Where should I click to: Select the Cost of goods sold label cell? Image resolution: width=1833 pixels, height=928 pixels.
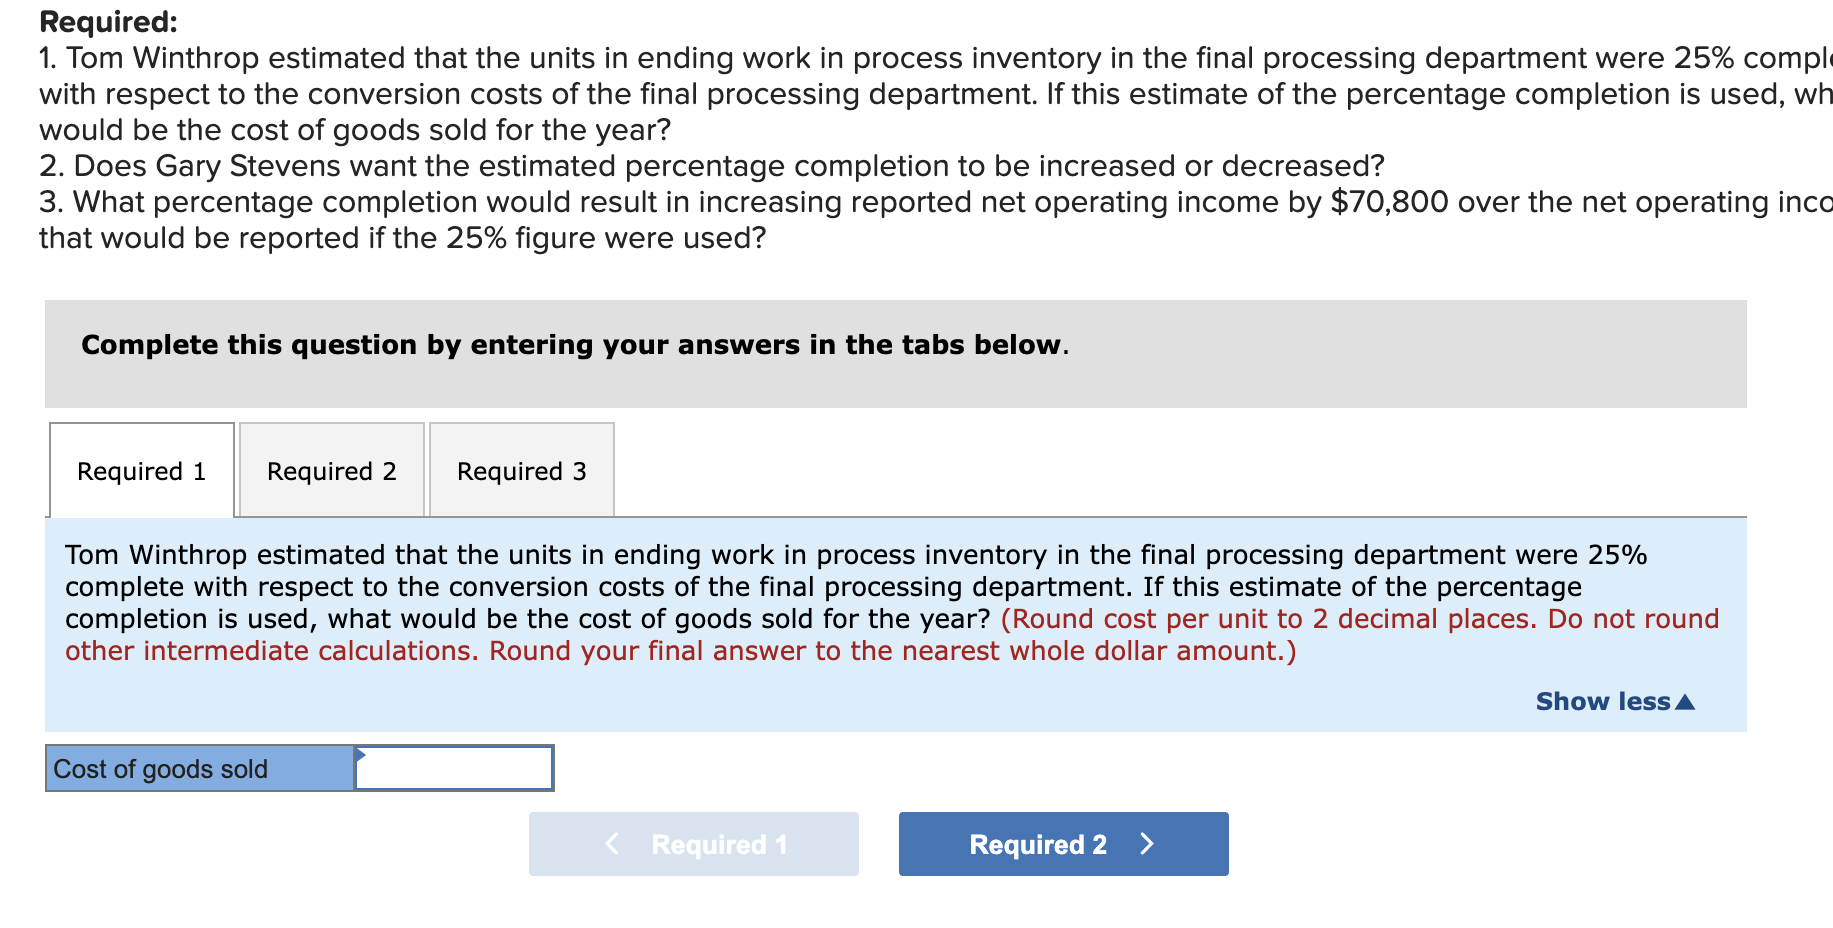point(197,767)
